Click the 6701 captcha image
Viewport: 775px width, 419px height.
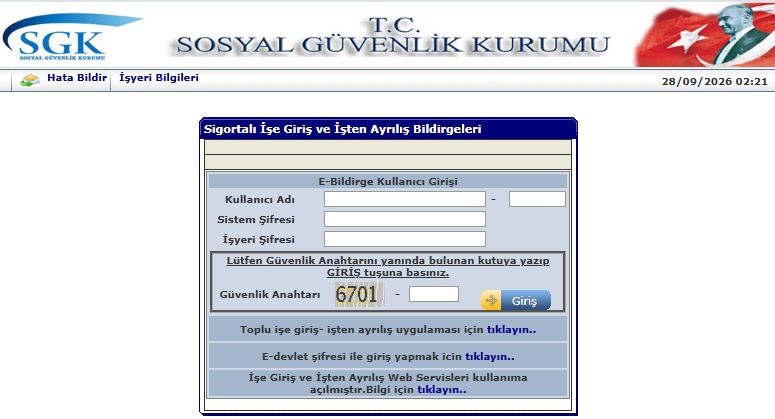(359, 294)
